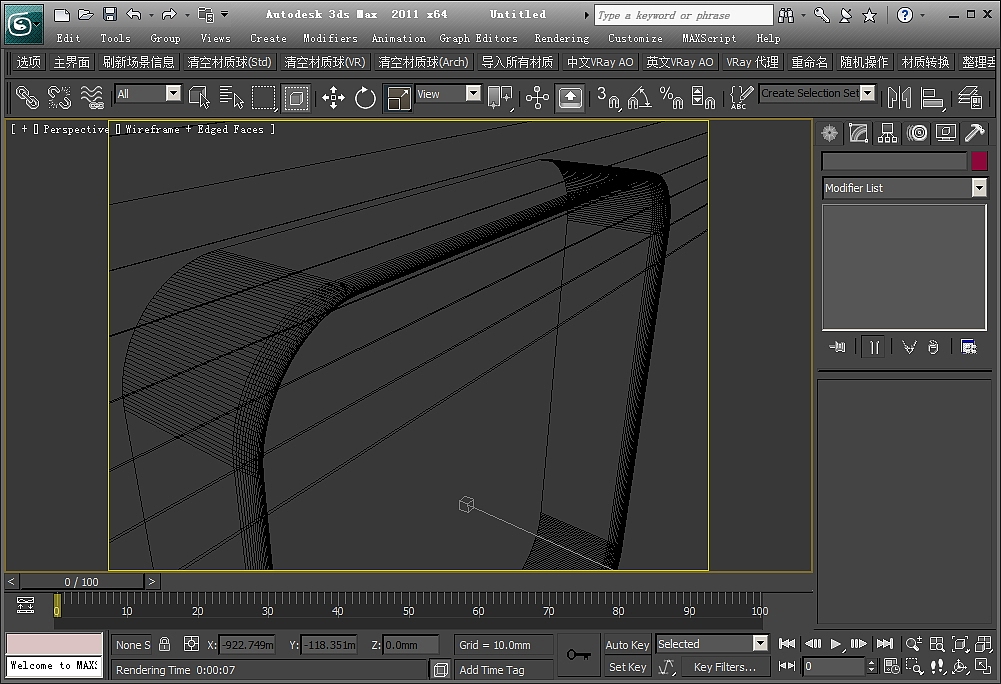The width and height of the screenshot is (1001, 684).
Task: Activate Select and Scale tool
Action: tap(398, 98)
